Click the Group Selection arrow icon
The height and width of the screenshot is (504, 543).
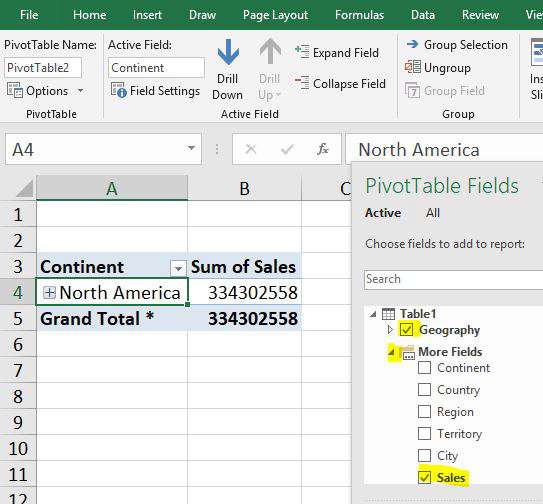412,44
